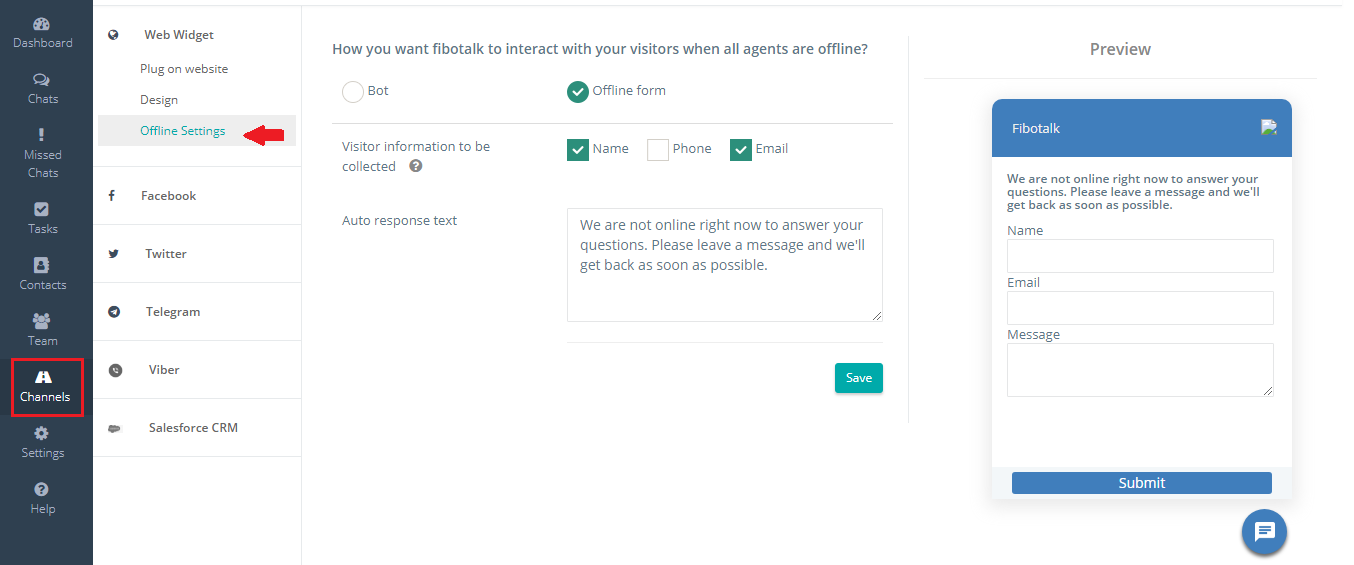Click the Save button
Image resolution: width=1354 pixels, height=565 pixels.
[859, 378]
